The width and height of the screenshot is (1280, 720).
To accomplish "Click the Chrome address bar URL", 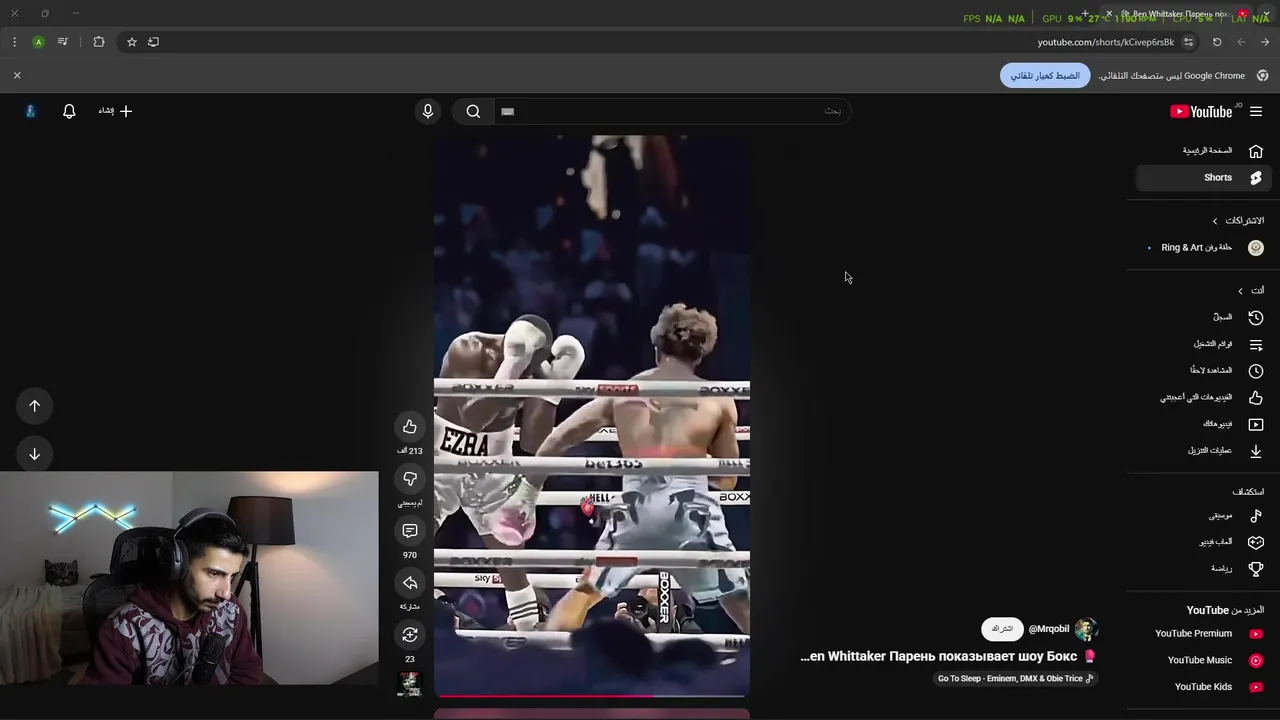I will pos(1105,42).
